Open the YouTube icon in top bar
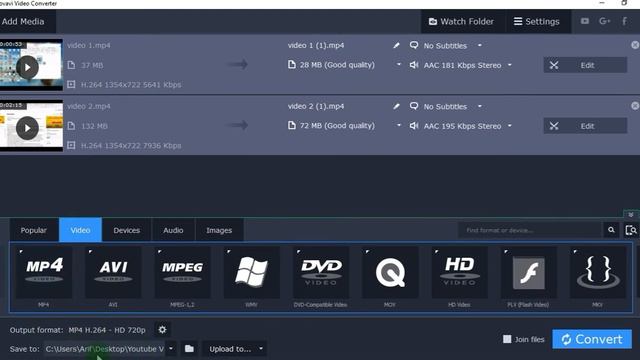Image resolution: width=640 pixels, height=360 pixels. tap(585, 21)
